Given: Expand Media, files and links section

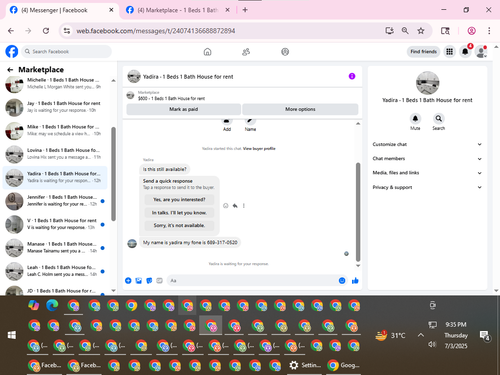Looking at the screenshot, I should 427,173.
